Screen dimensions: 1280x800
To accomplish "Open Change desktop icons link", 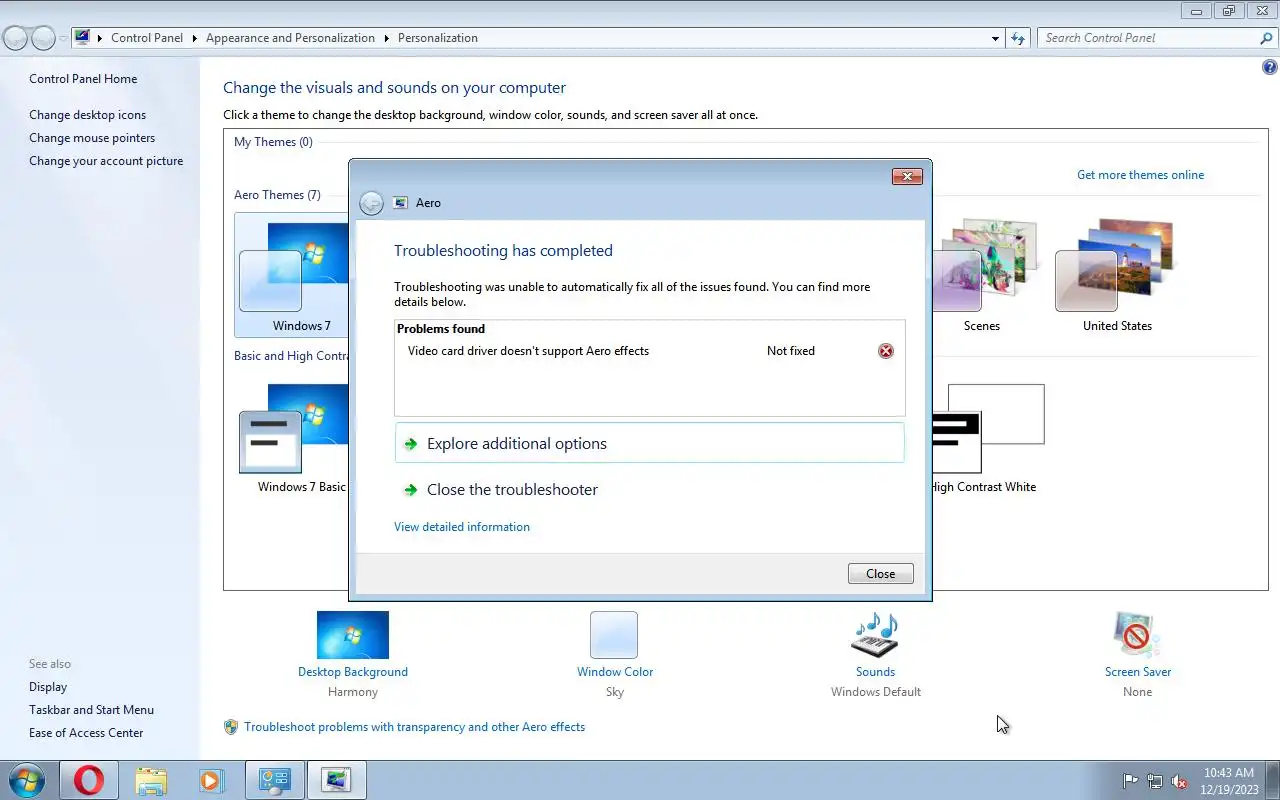I will (x=87, y=115).
